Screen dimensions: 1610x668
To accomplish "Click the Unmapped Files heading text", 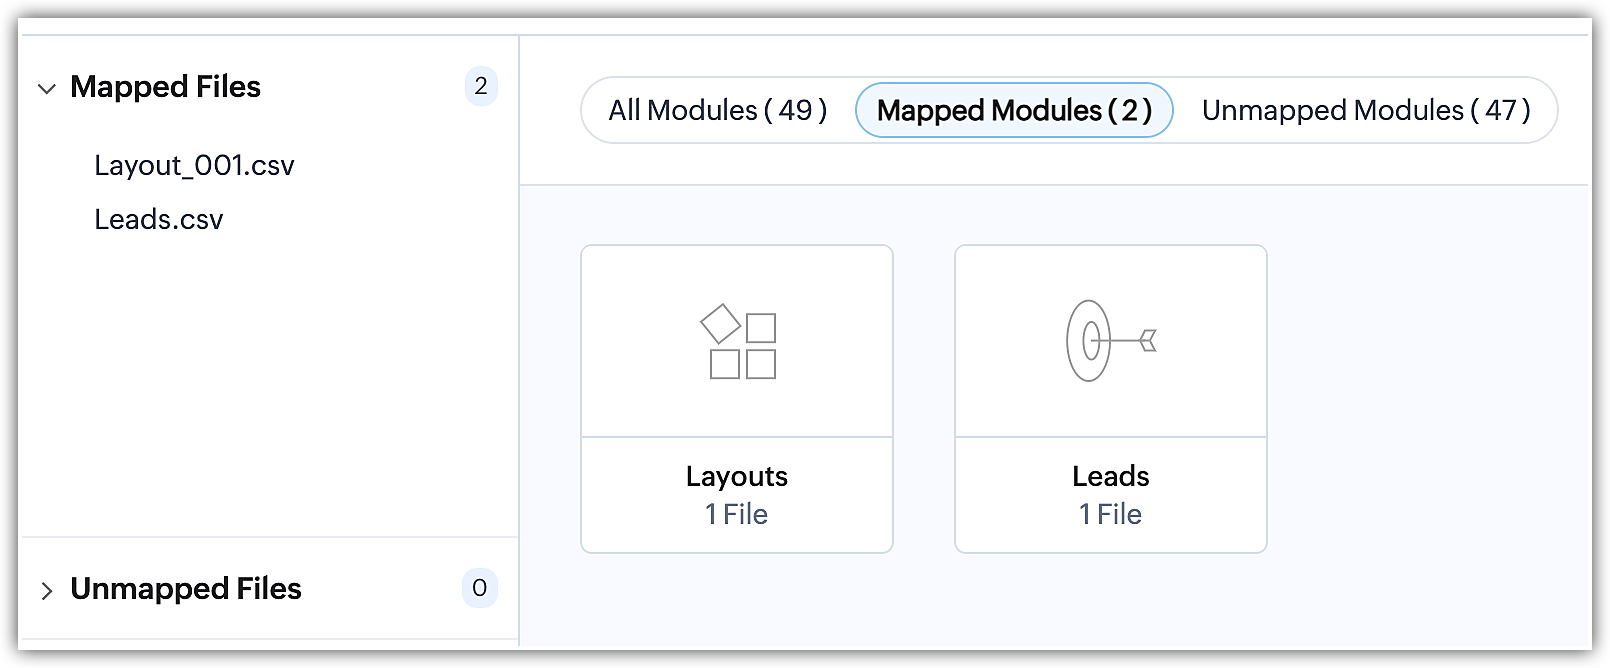I will point(186,589).
